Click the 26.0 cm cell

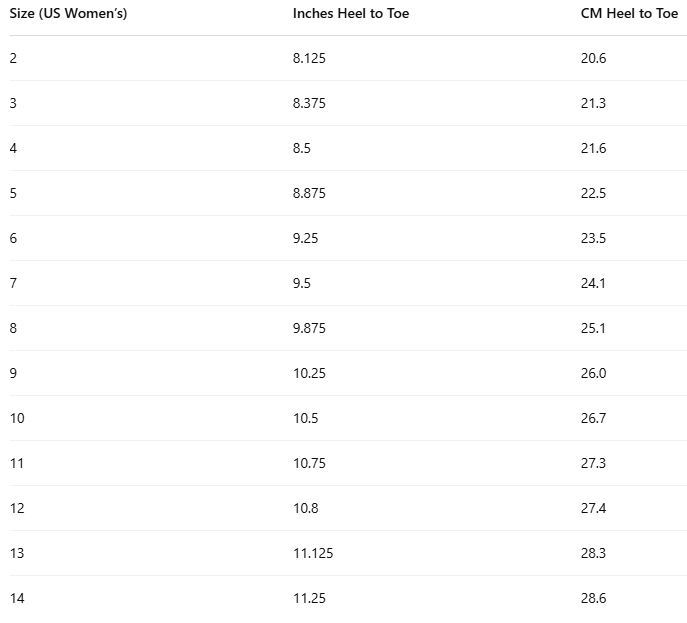(x=593, y=373)
